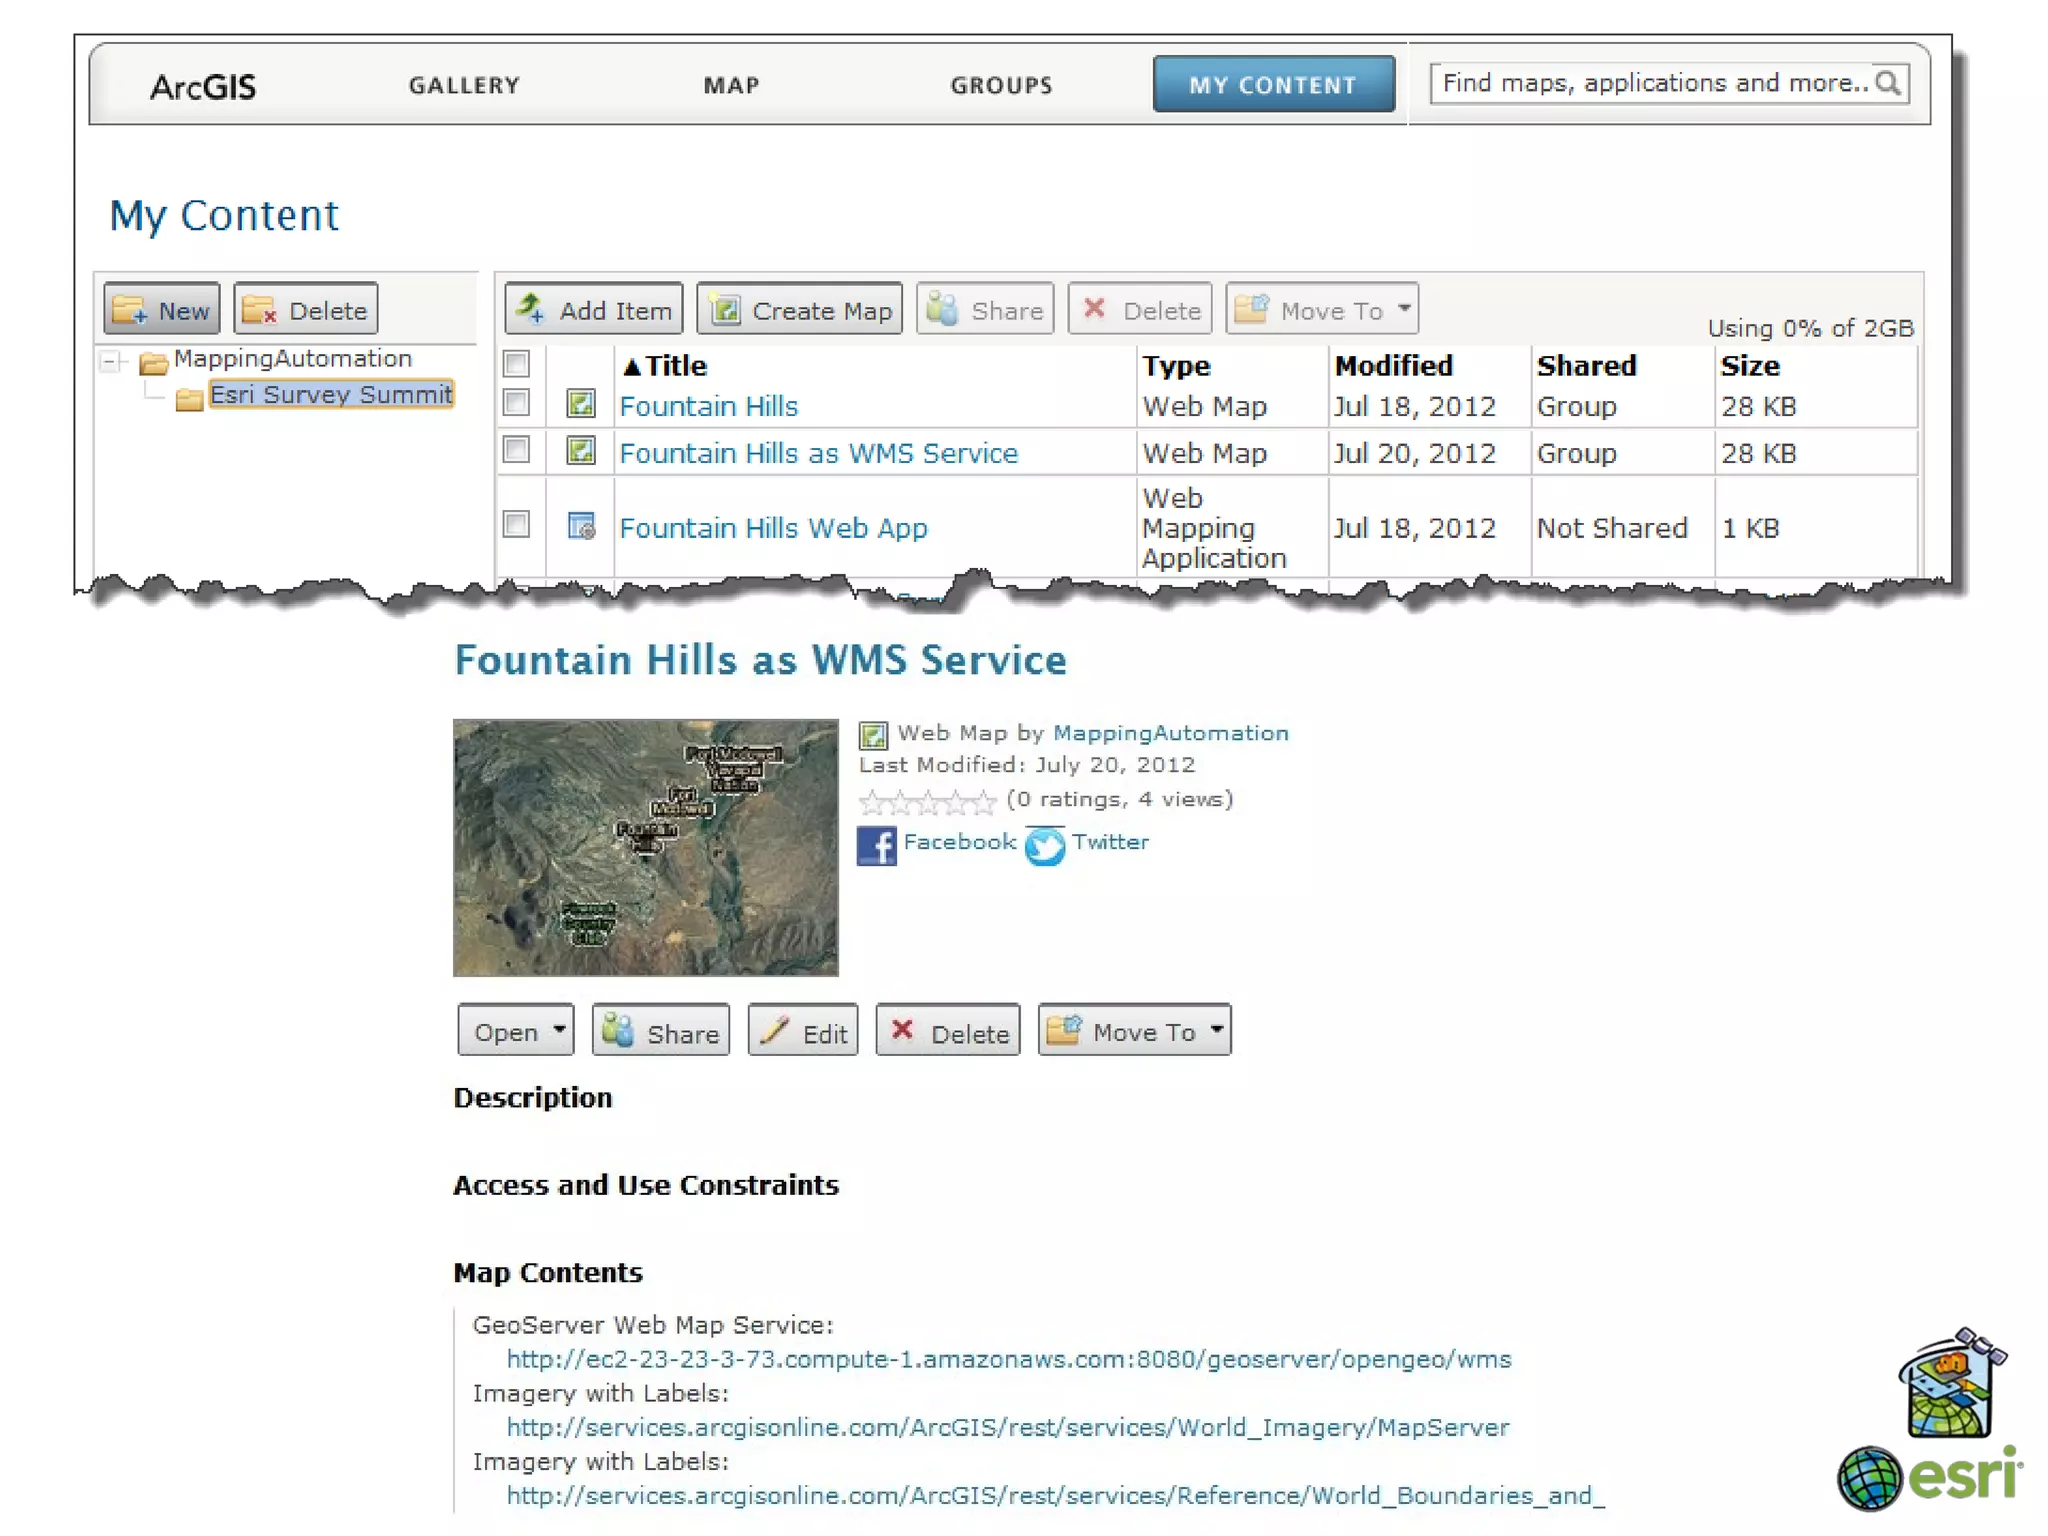
Task: Rate the map using the stars
Action: point(927,801)
